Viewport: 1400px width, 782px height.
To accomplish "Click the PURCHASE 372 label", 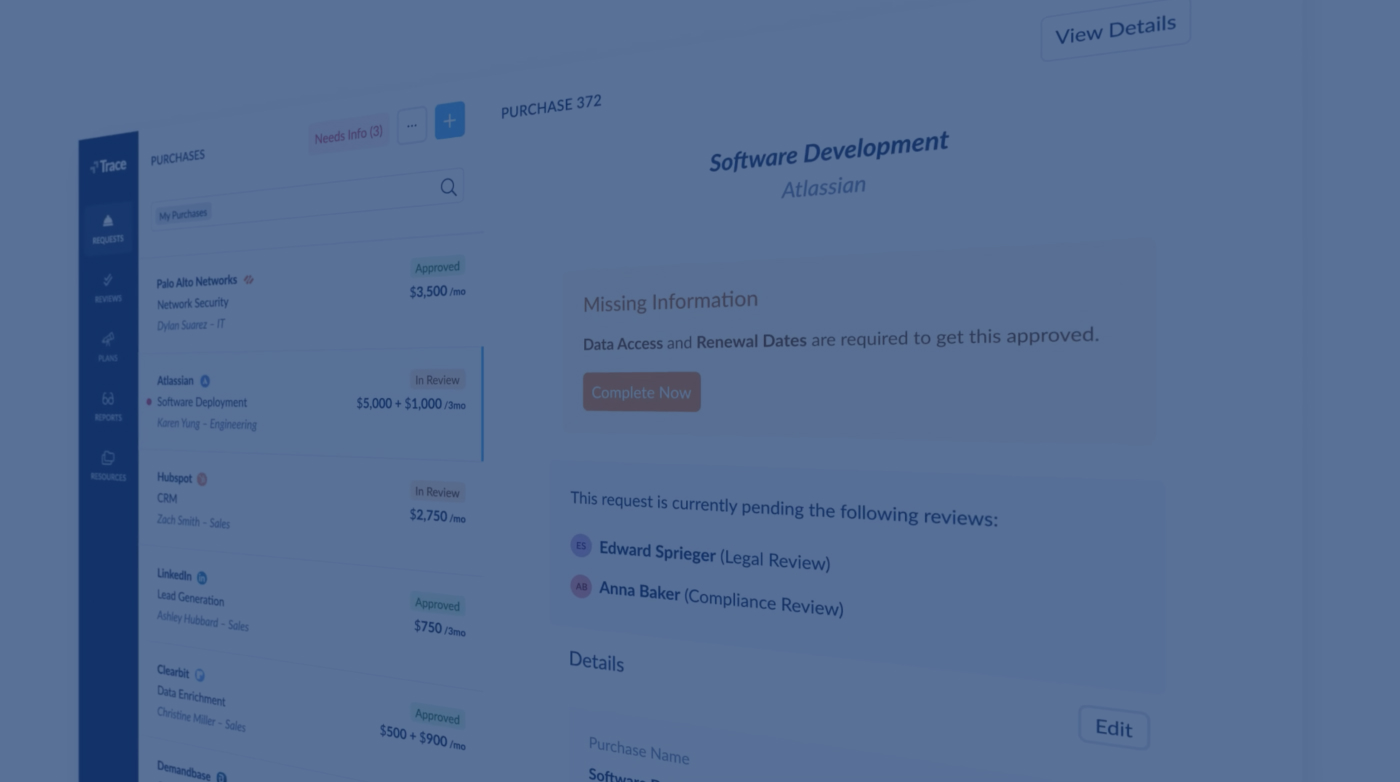I will tap(551, 106).
